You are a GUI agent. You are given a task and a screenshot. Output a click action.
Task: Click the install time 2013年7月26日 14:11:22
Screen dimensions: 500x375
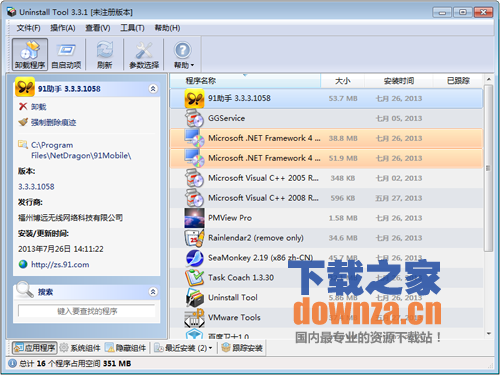pyautogui.click(x=61, y=249)
